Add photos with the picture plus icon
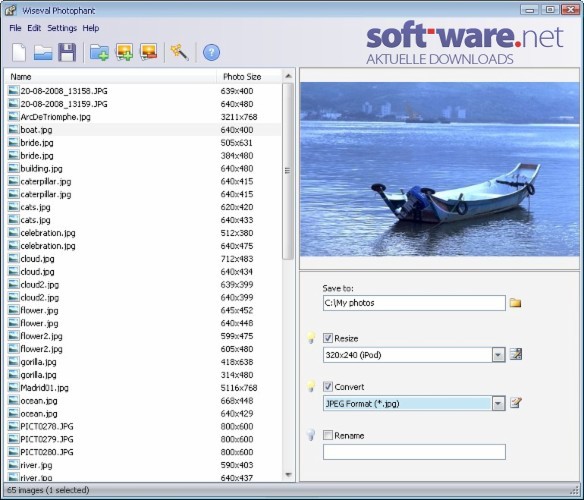Screen dimensions: 584x500 (x=124, y=52)
